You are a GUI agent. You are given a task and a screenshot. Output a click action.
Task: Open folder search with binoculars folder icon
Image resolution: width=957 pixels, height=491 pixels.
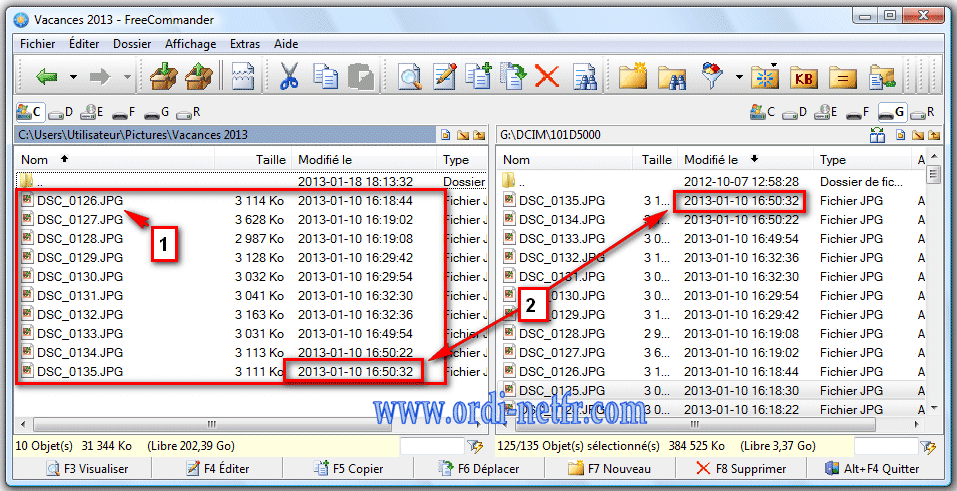point(672,78)
